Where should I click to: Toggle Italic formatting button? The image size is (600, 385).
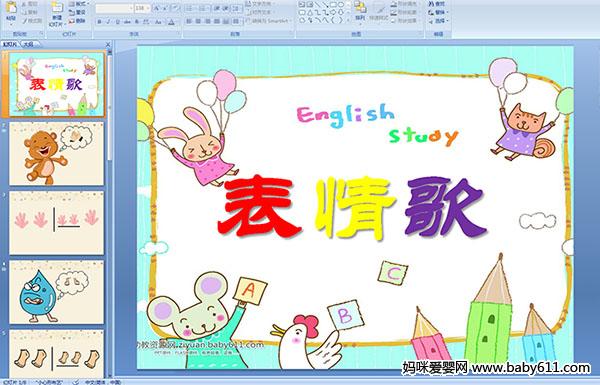click(108, 22)
